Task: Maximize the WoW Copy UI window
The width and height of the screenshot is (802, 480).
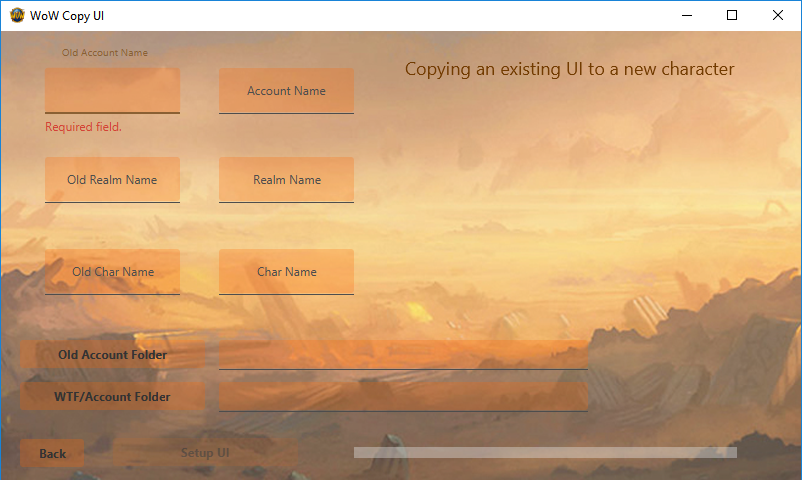Action: click(732, 15)
